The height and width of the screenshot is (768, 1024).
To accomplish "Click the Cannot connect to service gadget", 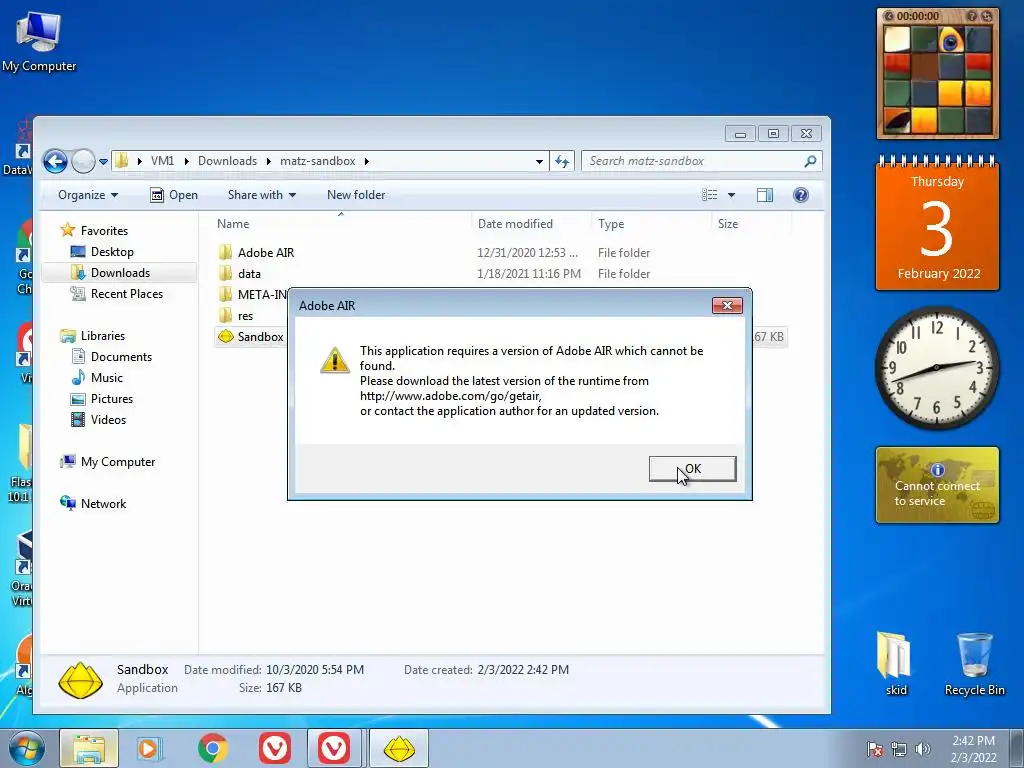I will (x=937, y=485).
